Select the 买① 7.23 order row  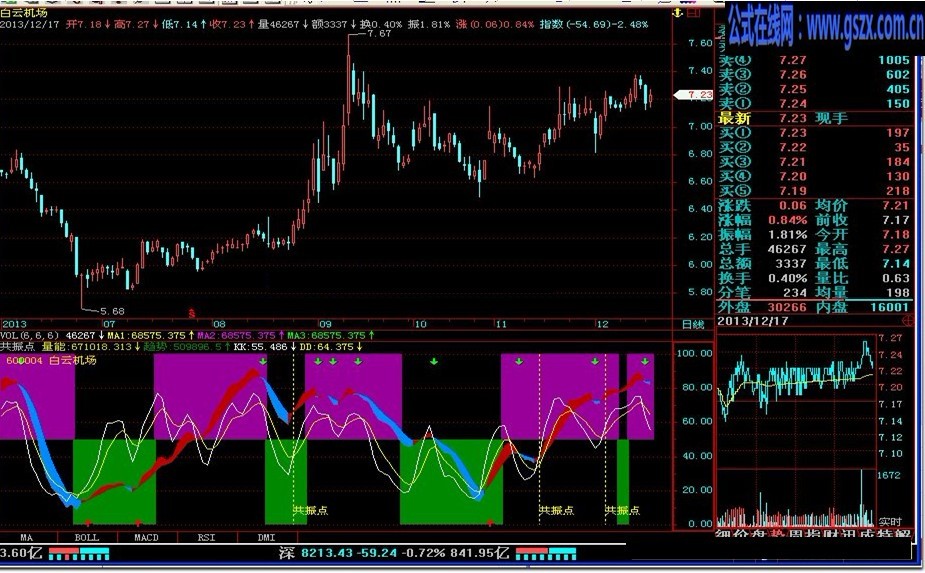click(x=814, y=133)
